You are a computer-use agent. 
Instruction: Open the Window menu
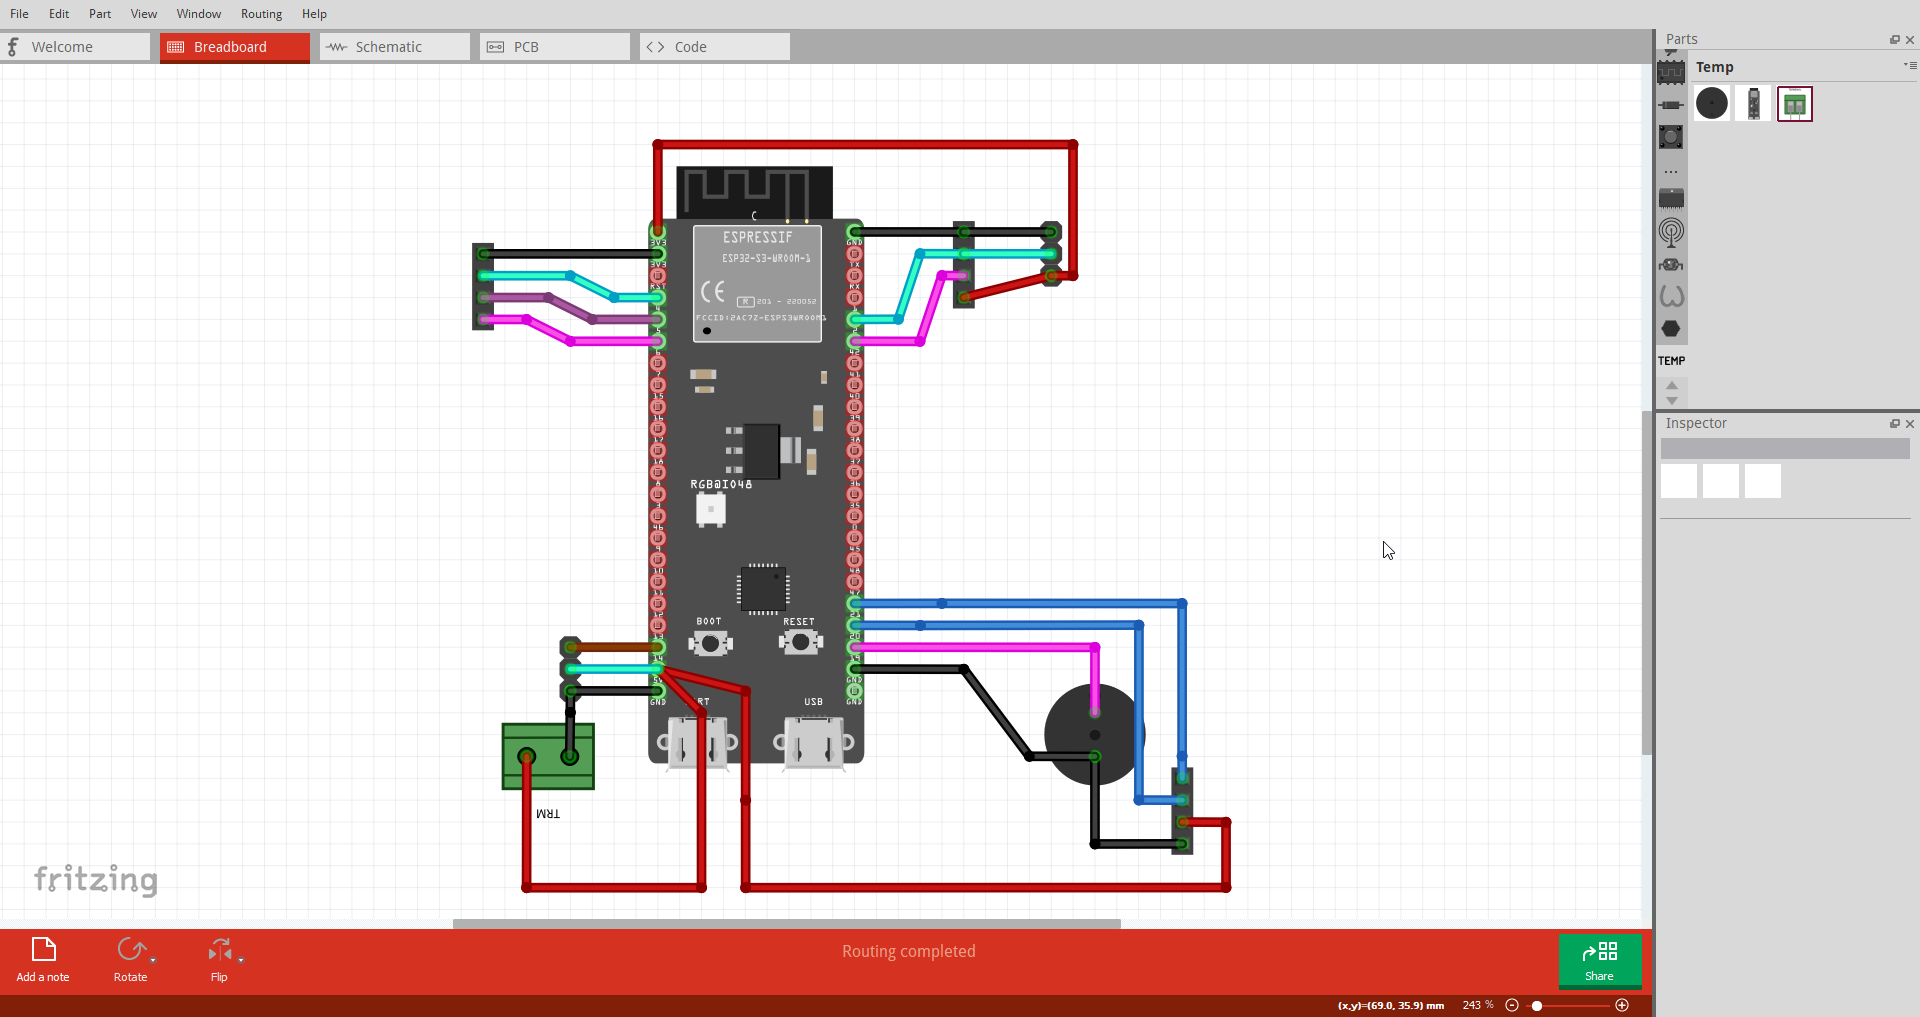(199, 14)
